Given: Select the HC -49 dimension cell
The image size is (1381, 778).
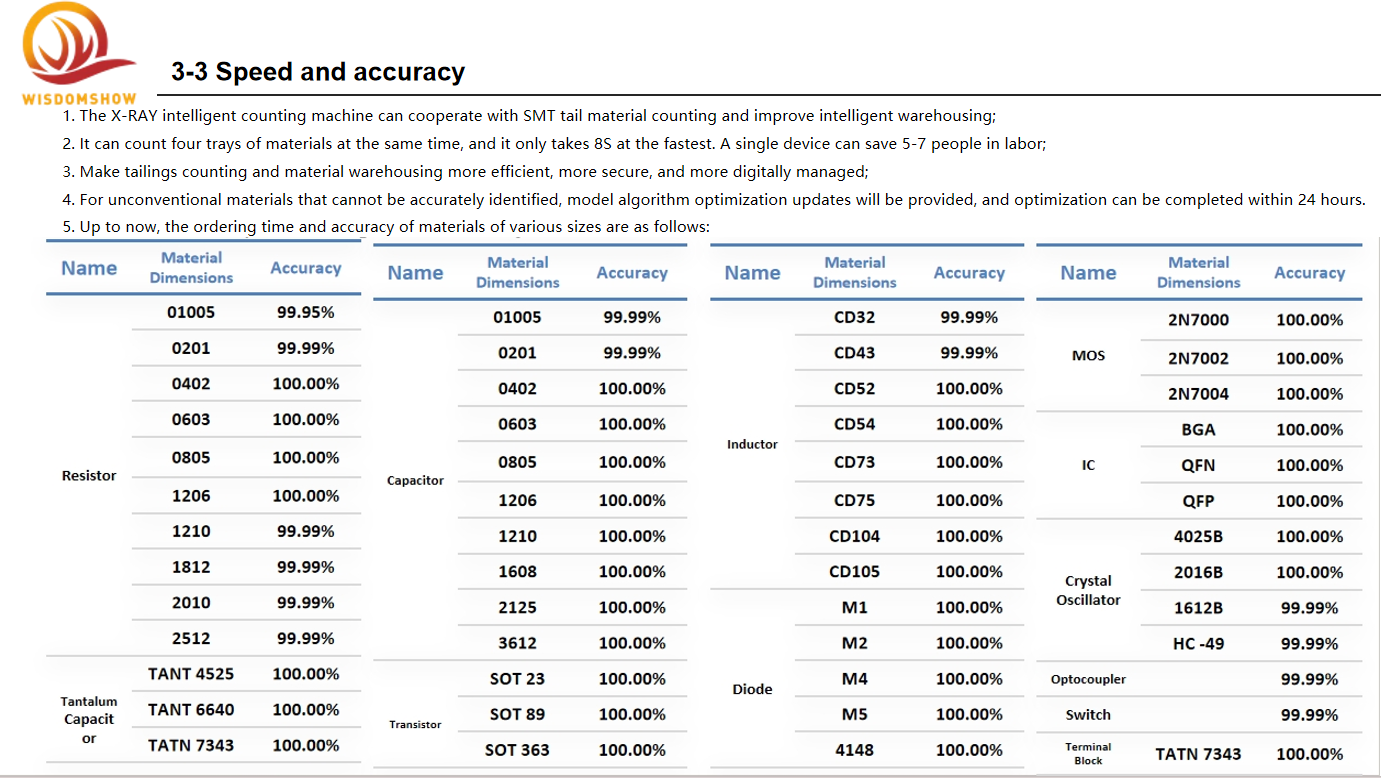Looking at the screenshot, I should pos(1198,644).
